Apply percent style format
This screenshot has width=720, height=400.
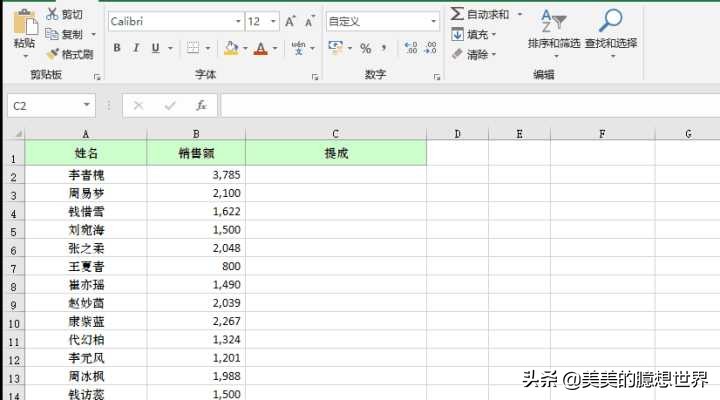pos(366,48)
